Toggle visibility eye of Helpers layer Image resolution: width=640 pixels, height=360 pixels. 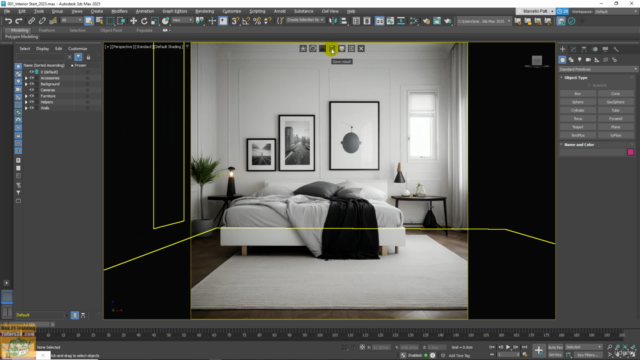coord(31,102)
